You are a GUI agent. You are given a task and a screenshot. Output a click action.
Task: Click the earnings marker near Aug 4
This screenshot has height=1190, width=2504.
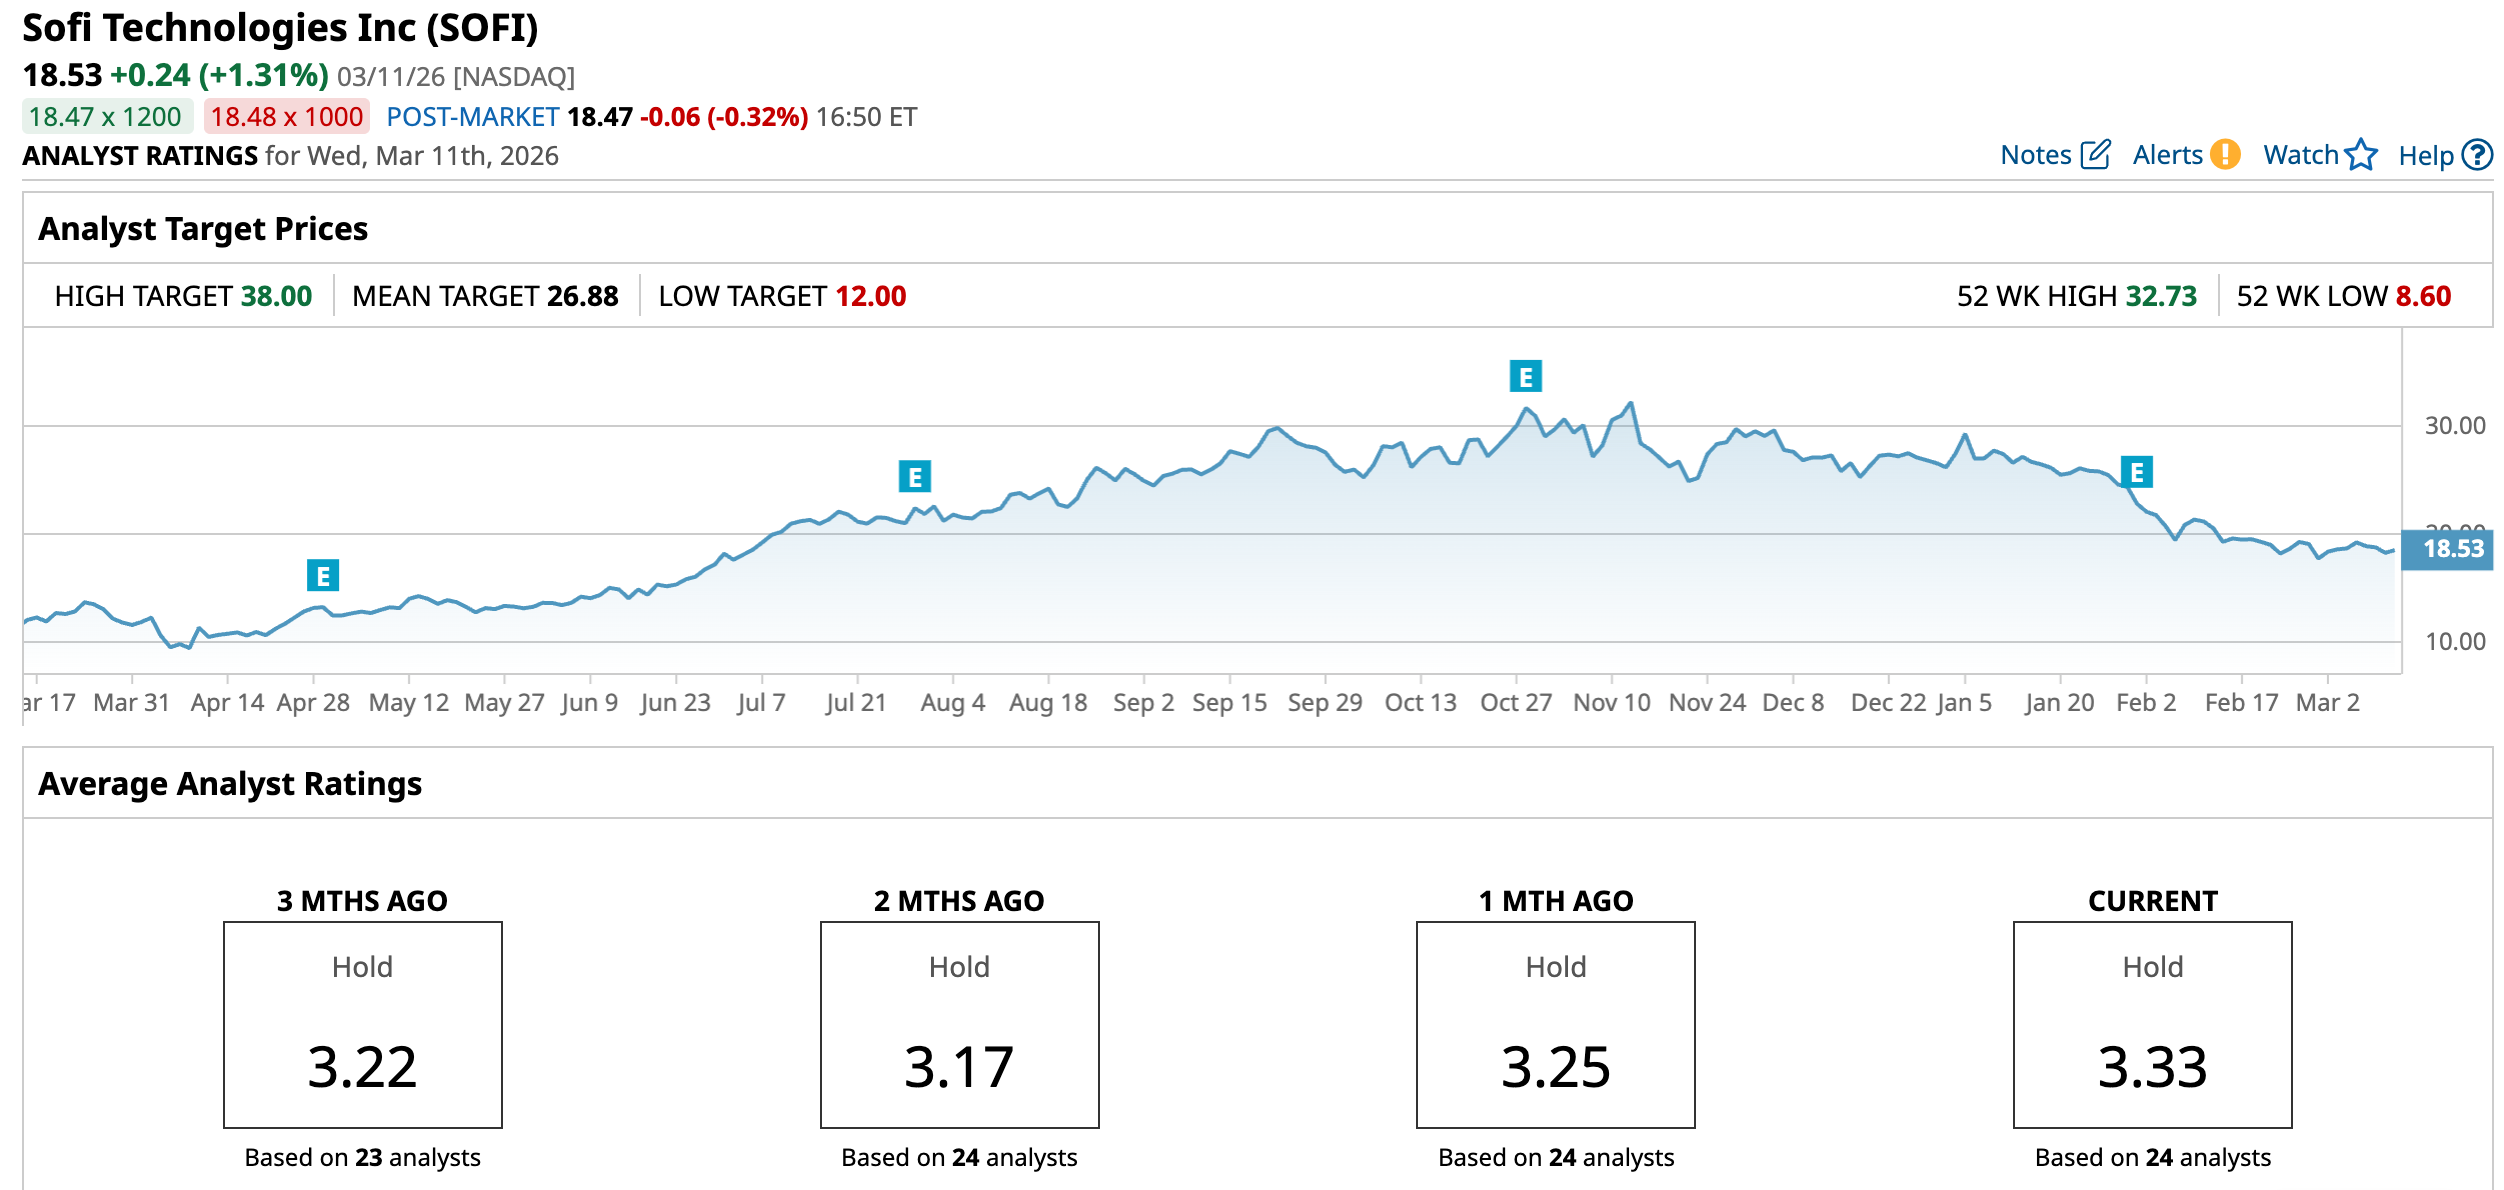(915, 477)
